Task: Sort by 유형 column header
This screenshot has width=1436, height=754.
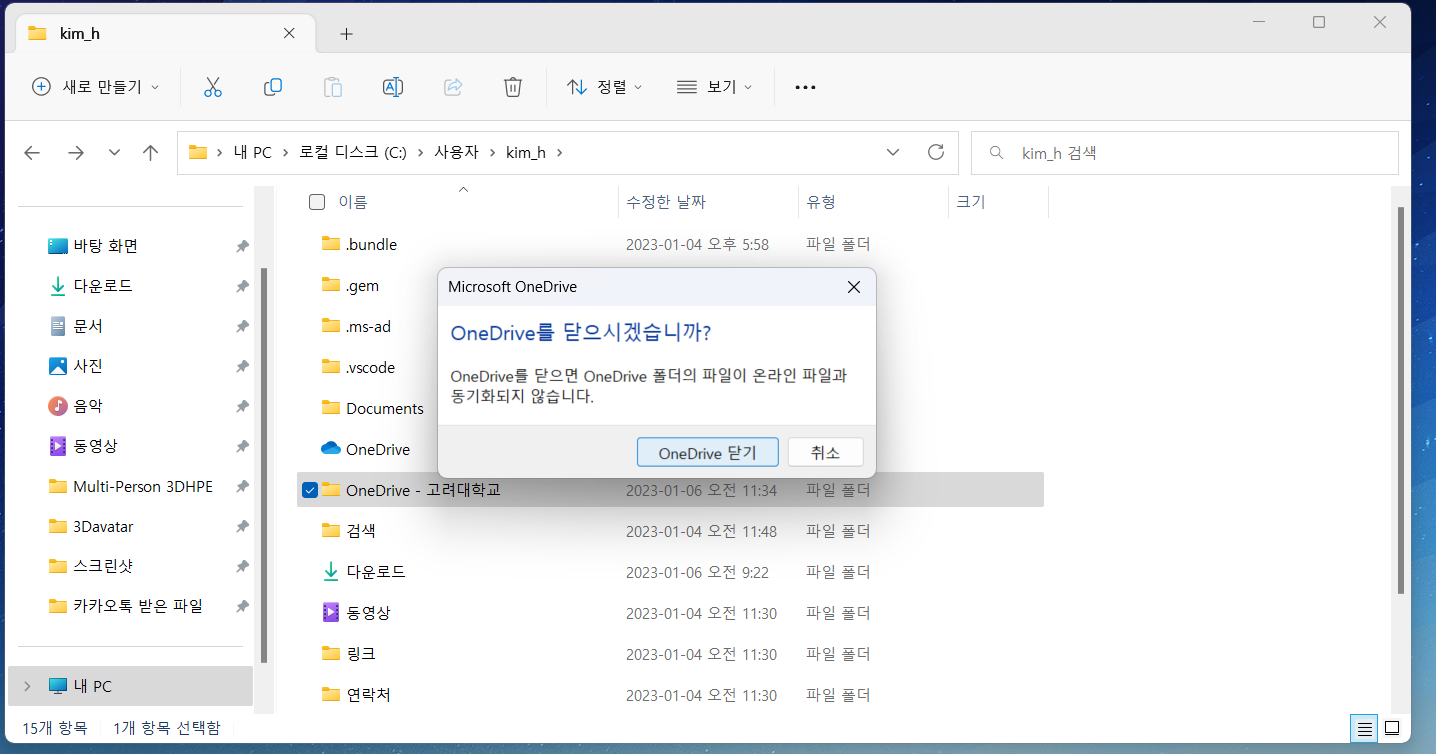Action: (821, 202)
